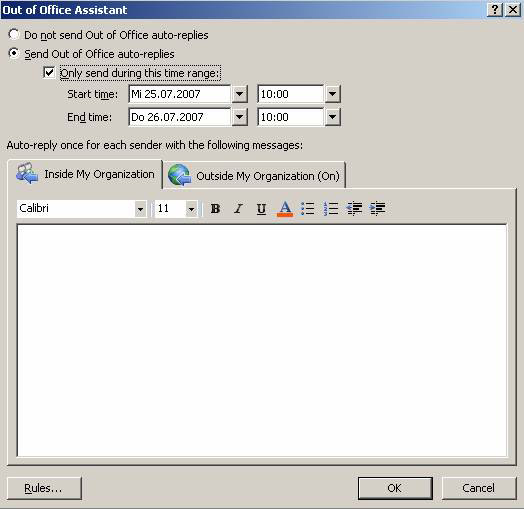Toggle Italic formatting
The image size is (524, 509).
[238, 209]
